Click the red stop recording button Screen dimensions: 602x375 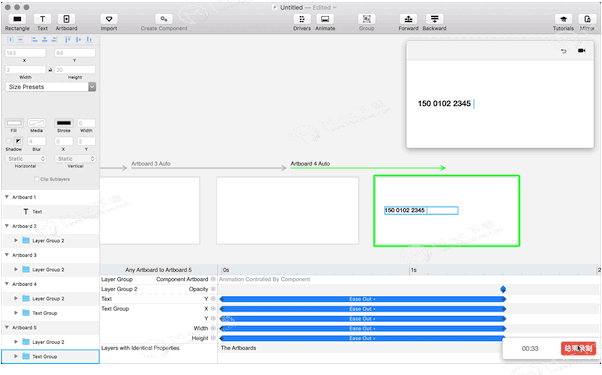[578, 349]
